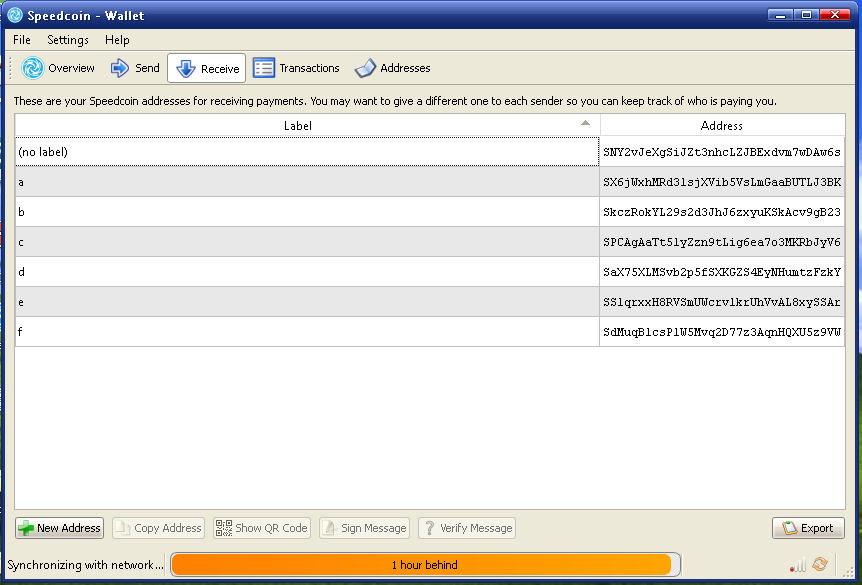Viewport: 862px width, 585px height.
Task: Open the Addresses tab
Action: click(x=393, y=68)
